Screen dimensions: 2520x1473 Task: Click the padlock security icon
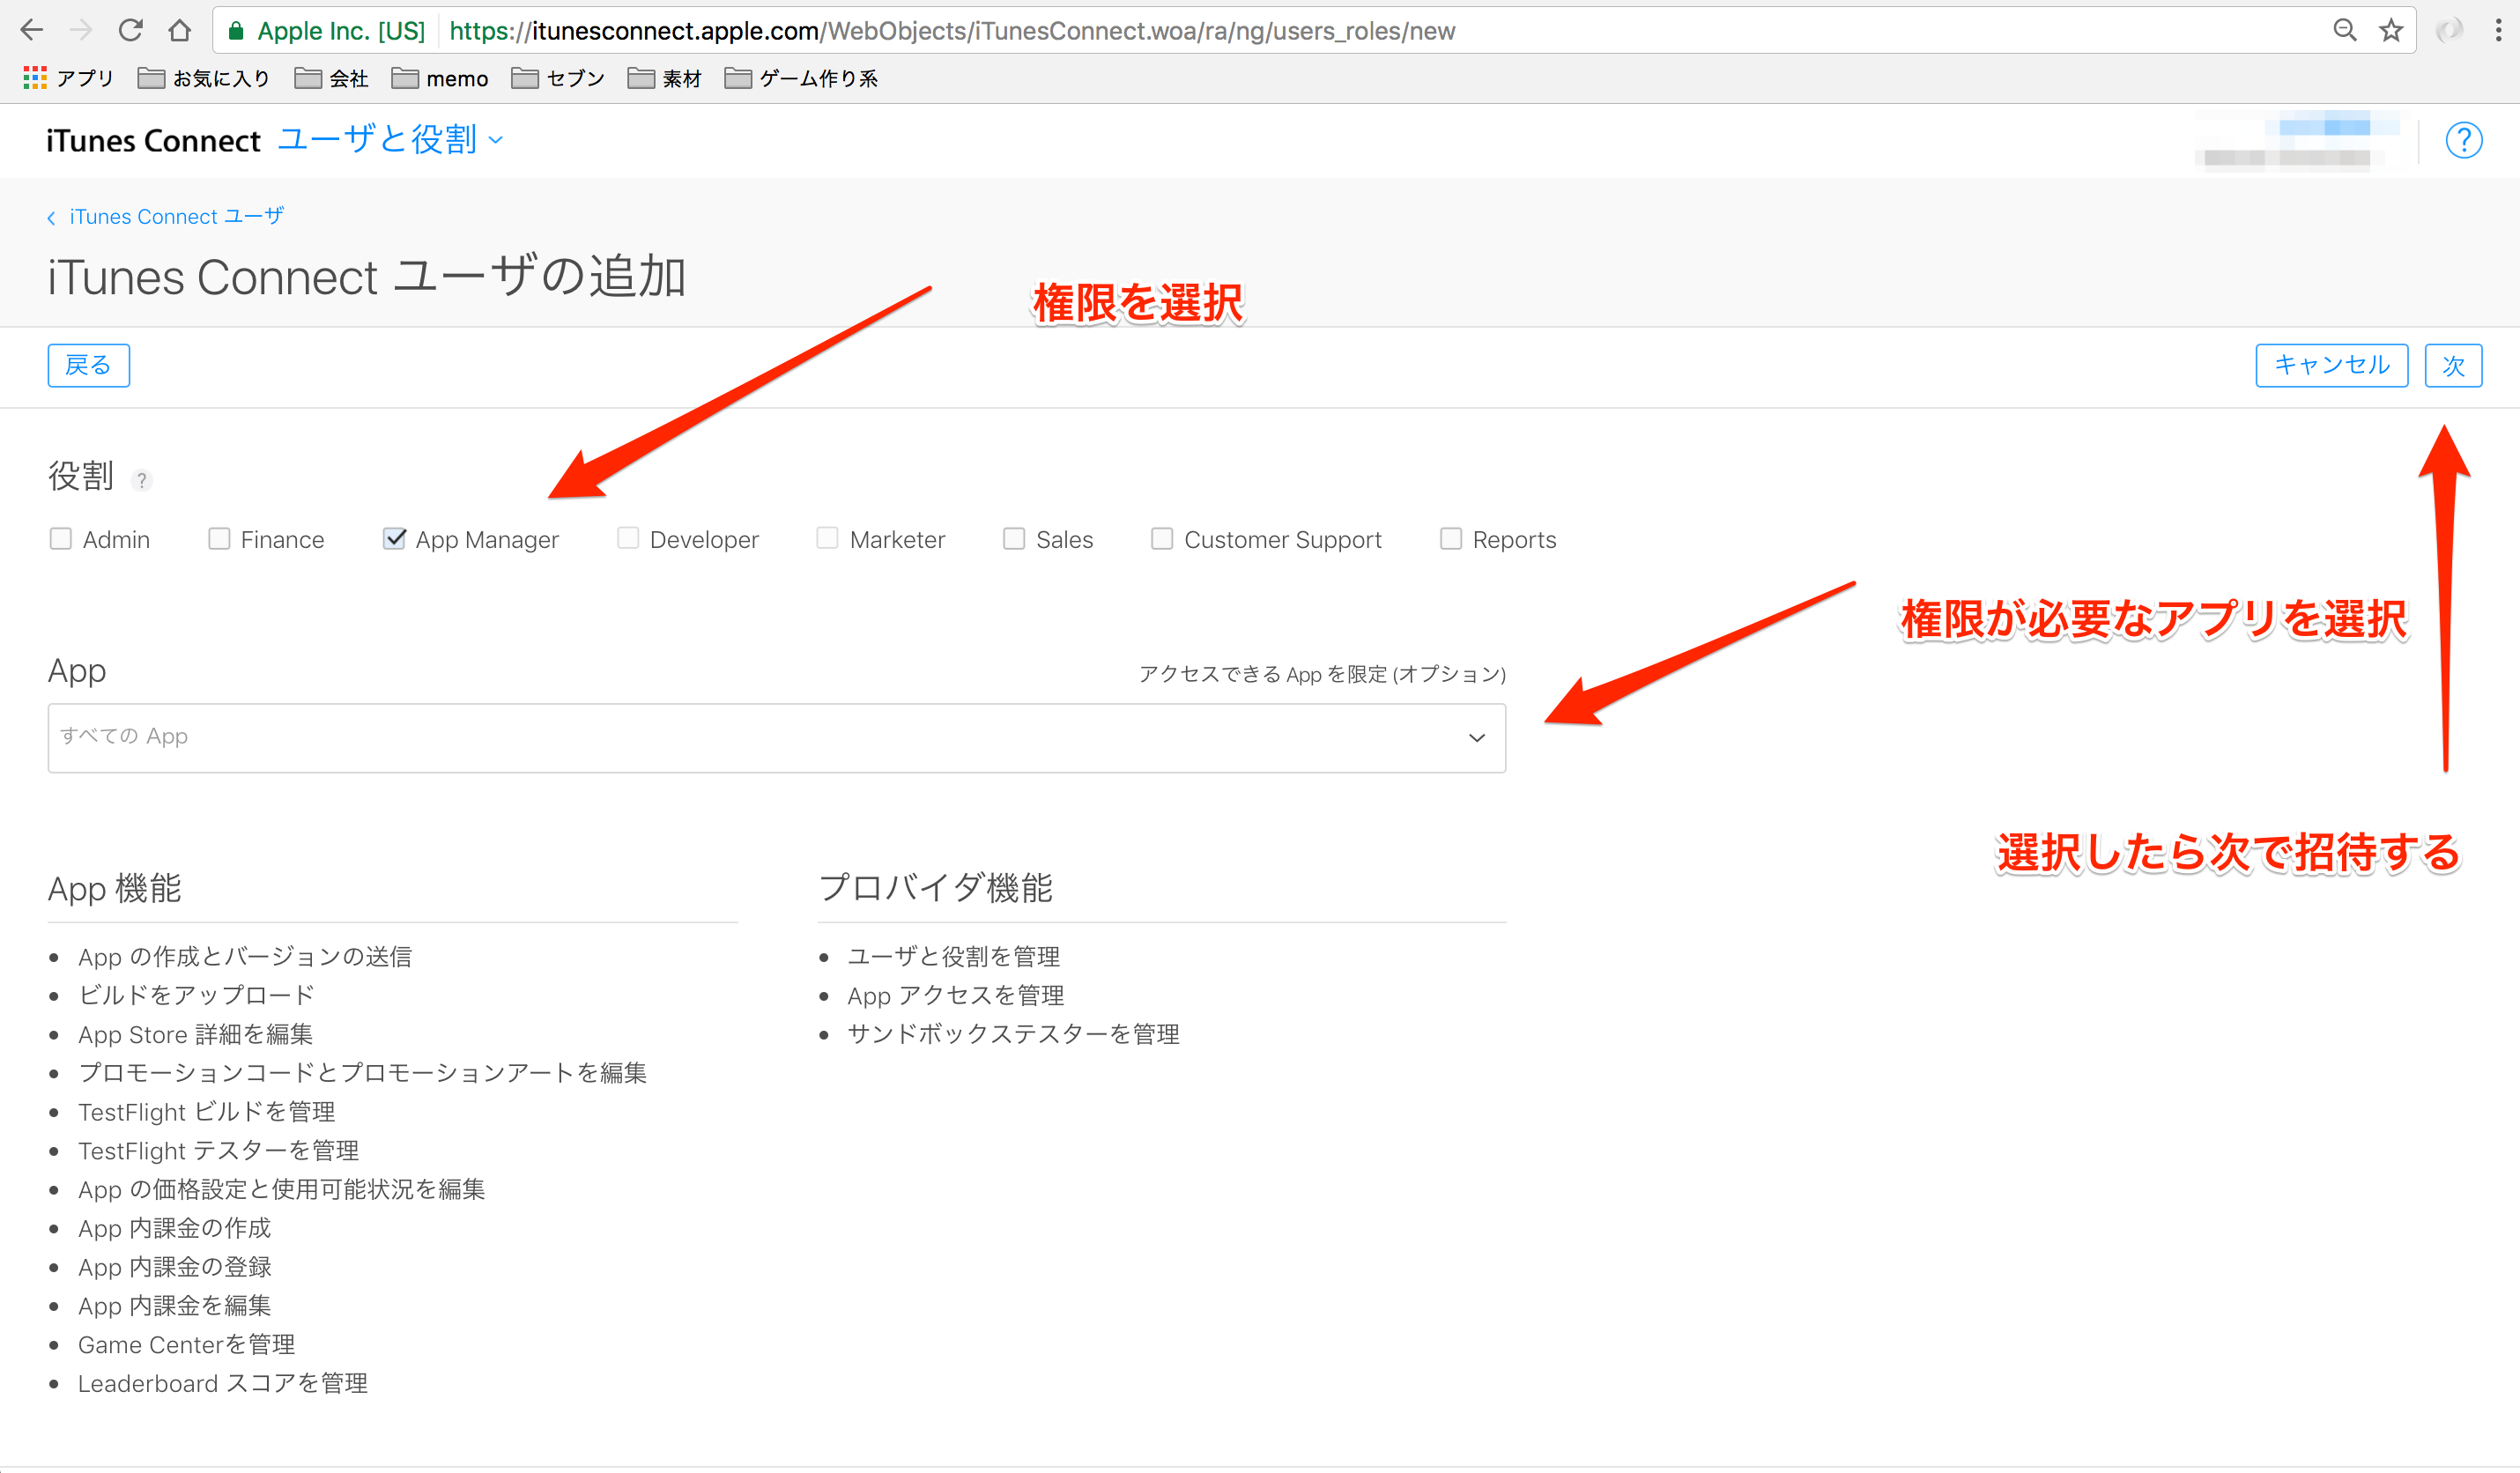click(236, 30)
